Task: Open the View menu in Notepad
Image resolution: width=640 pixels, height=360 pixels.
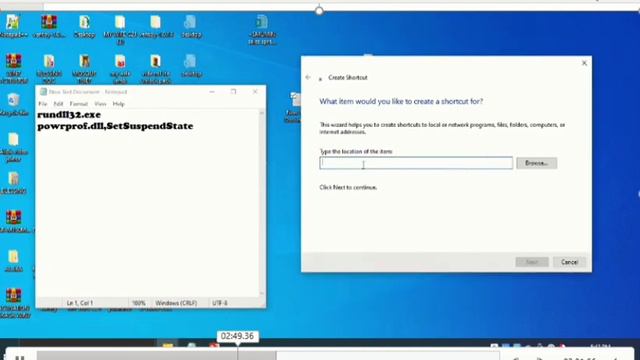Action: click(x=100, y=104)
